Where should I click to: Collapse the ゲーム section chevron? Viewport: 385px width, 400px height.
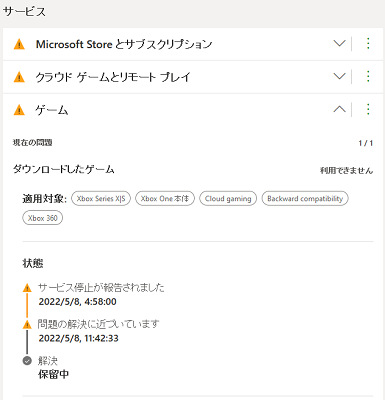pyautogui.click(x=339, y=109)
